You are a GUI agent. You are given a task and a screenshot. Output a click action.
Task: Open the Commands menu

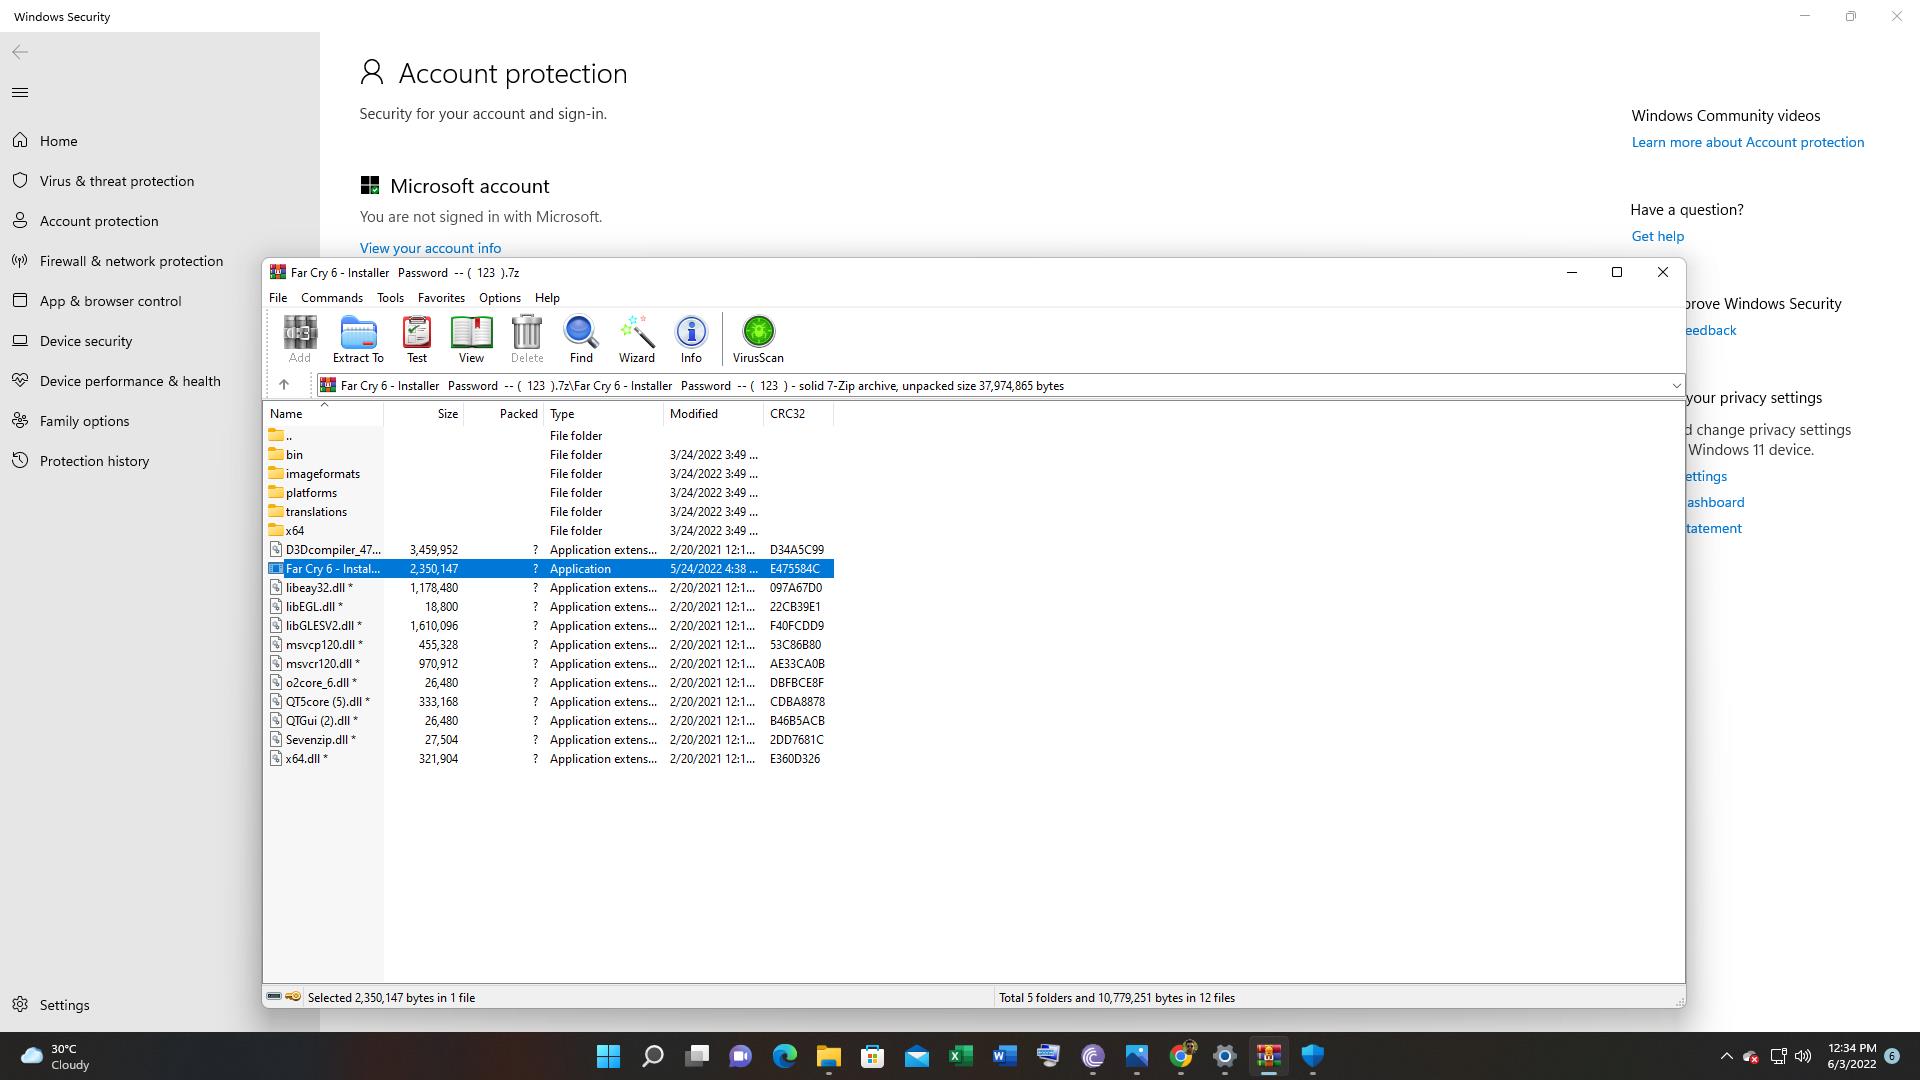click(331, 298)
